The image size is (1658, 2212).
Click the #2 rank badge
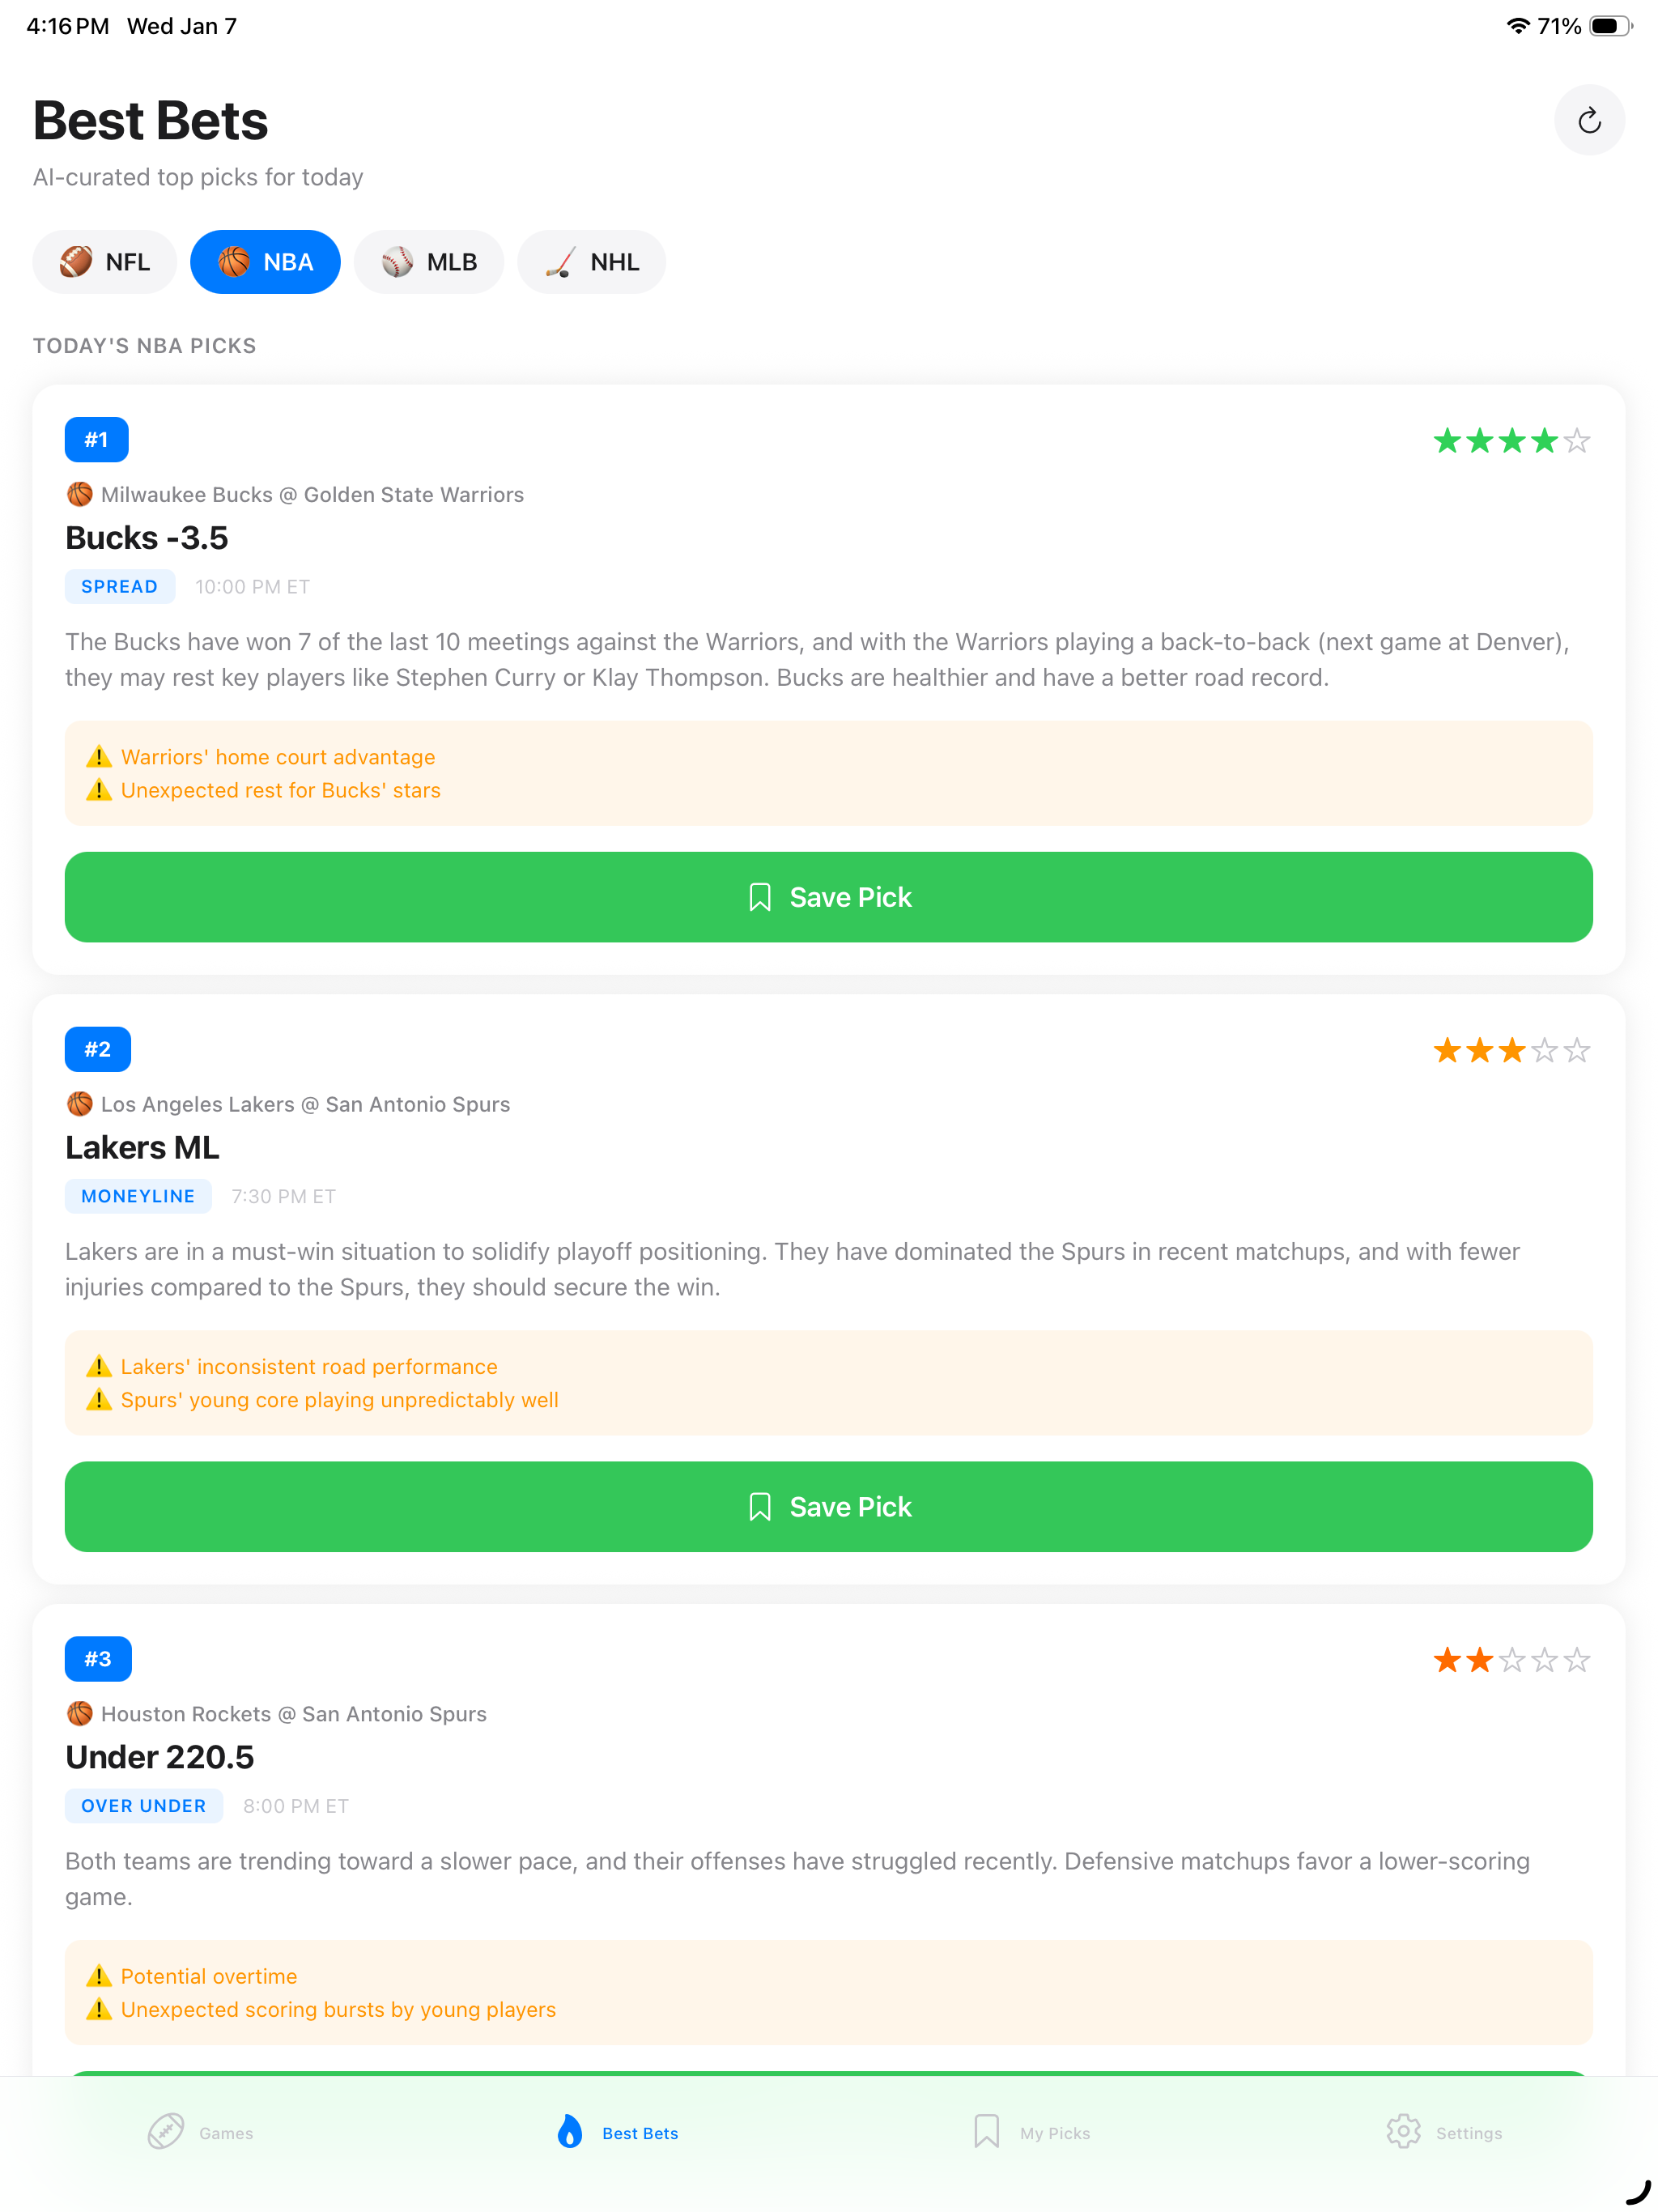98,1049
